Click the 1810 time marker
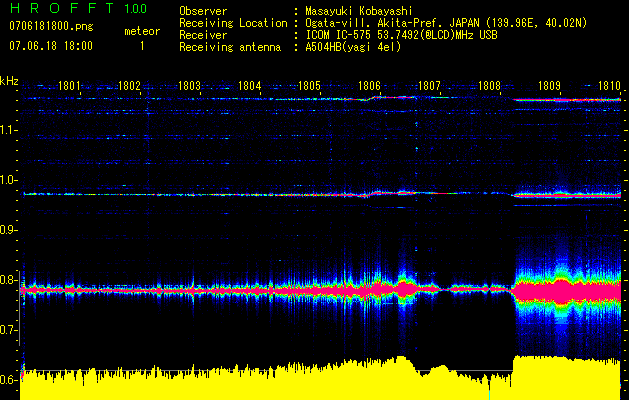The image size is (629, 400). tap(609, 85)
